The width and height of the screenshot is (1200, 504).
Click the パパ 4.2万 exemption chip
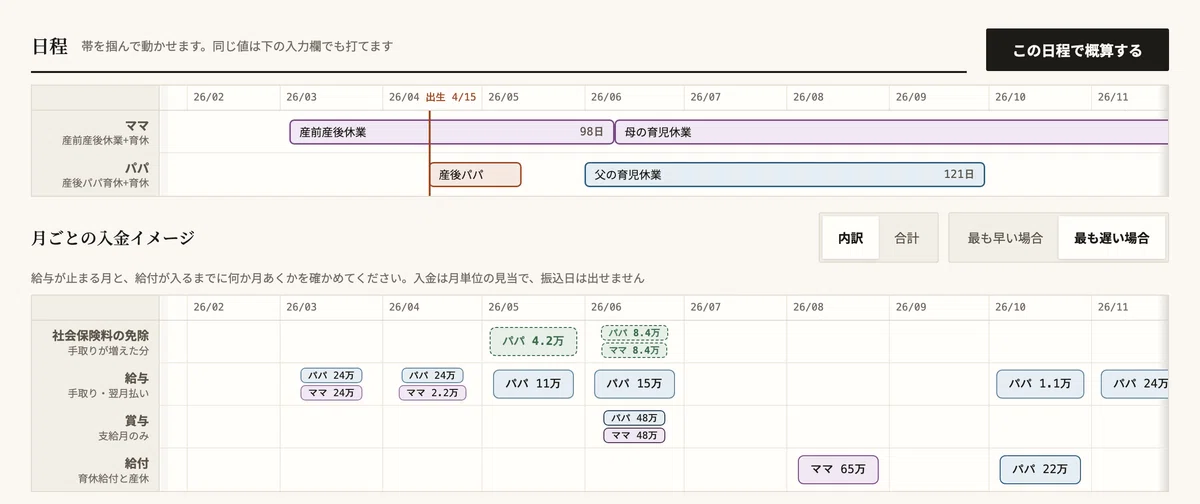coord(533,341)
